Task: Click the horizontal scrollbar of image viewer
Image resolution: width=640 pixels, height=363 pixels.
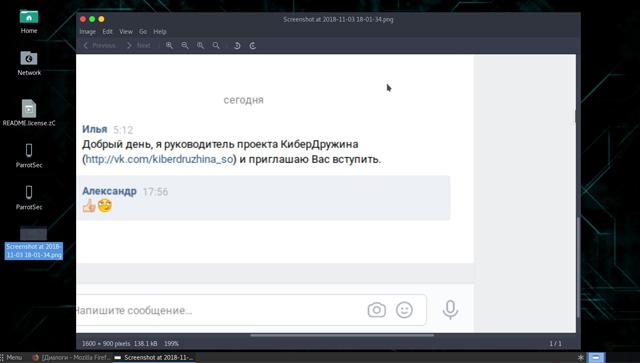Action: pyautogui.click(x=342, y=335)
